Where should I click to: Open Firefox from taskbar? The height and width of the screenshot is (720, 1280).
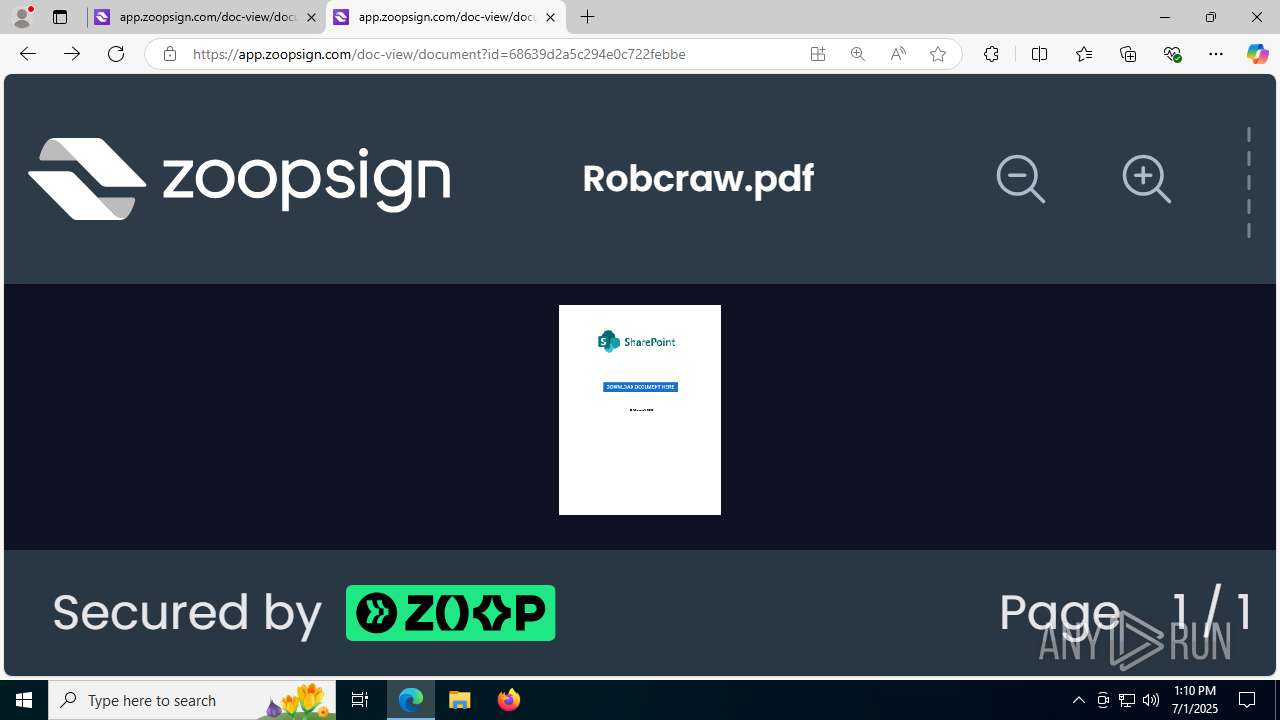(x=509, y=700)
